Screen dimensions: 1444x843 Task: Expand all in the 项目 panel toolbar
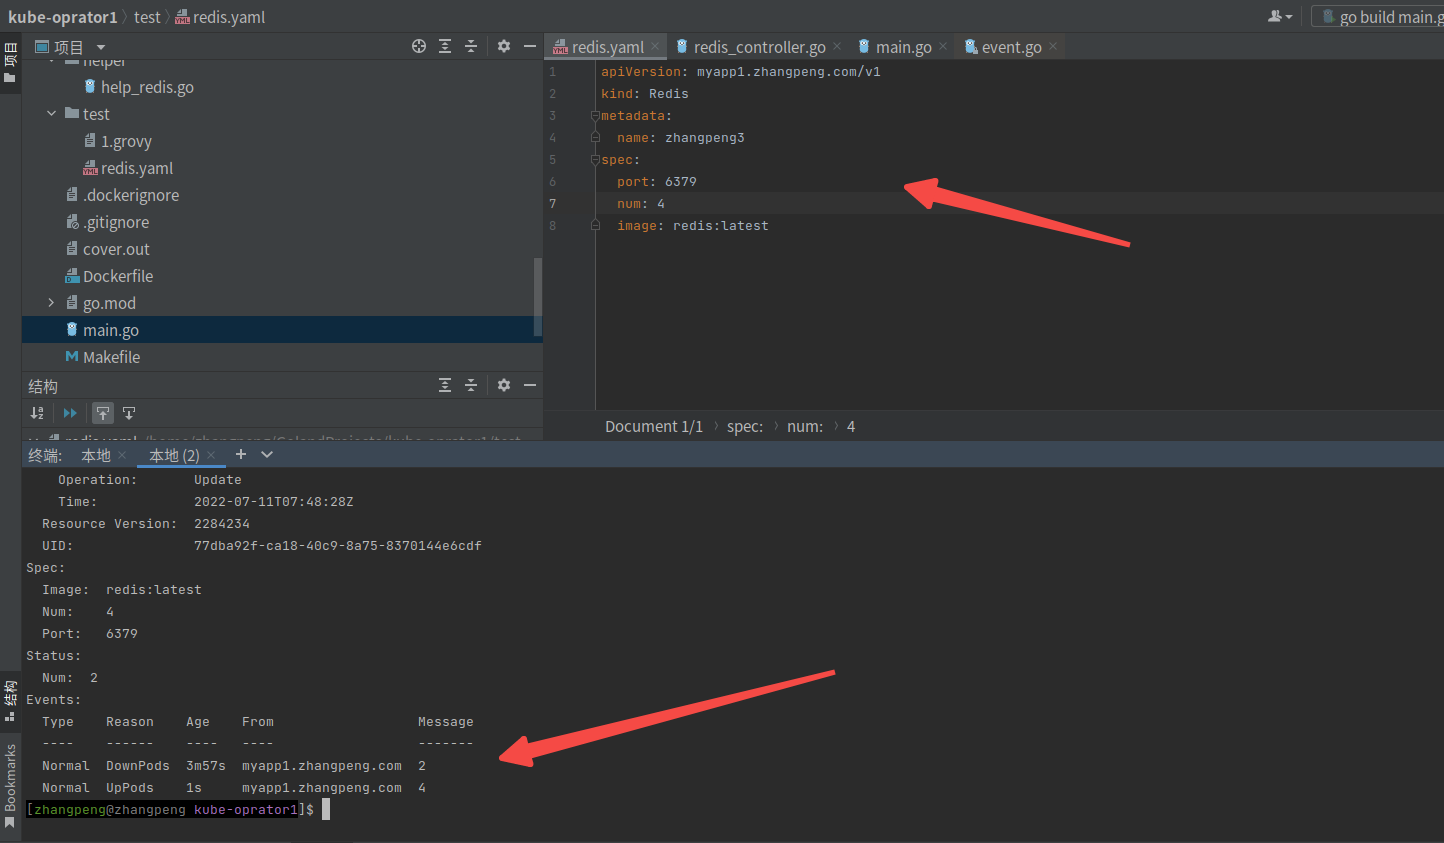pos(445,46)
